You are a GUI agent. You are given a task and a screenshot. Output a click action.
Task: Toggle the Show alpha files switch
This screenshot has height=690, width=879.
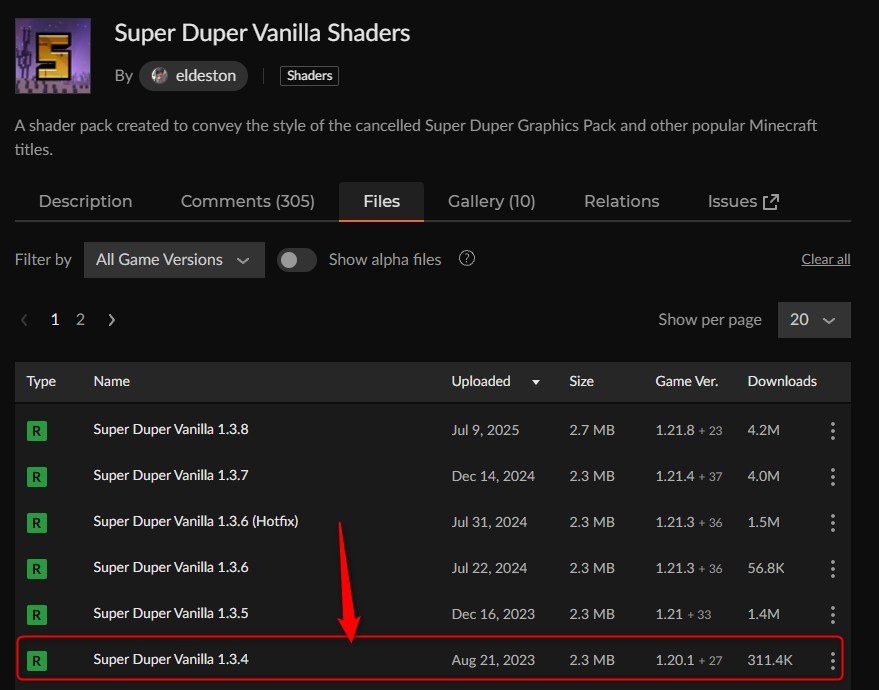297,258
